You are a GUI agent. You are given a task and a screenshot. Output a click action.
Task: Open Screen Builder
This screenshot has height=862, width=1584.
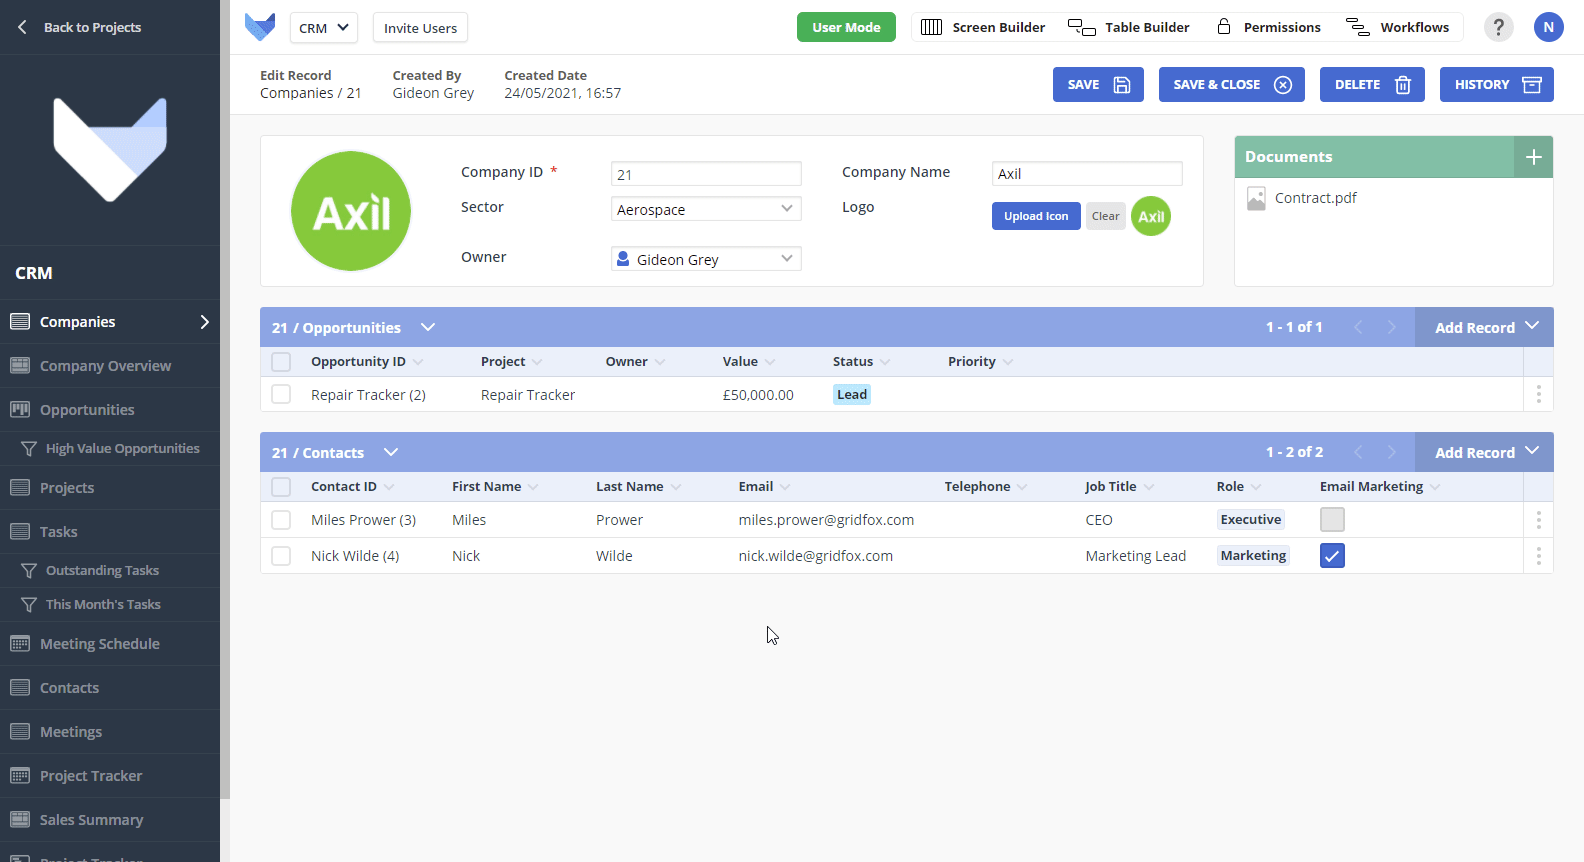coord(983,27)
